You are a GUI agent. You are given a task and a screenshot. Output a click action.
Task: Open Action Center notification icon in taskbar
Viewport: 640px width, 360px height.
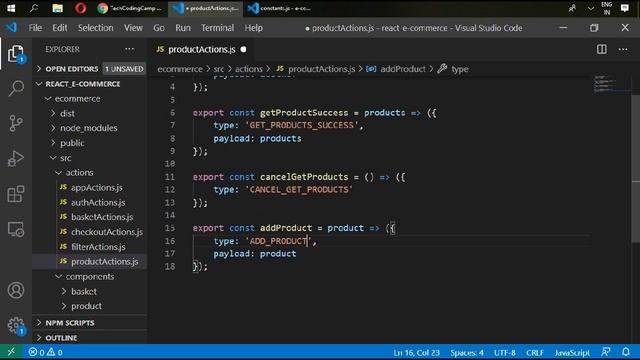click(x=624, y=8)
